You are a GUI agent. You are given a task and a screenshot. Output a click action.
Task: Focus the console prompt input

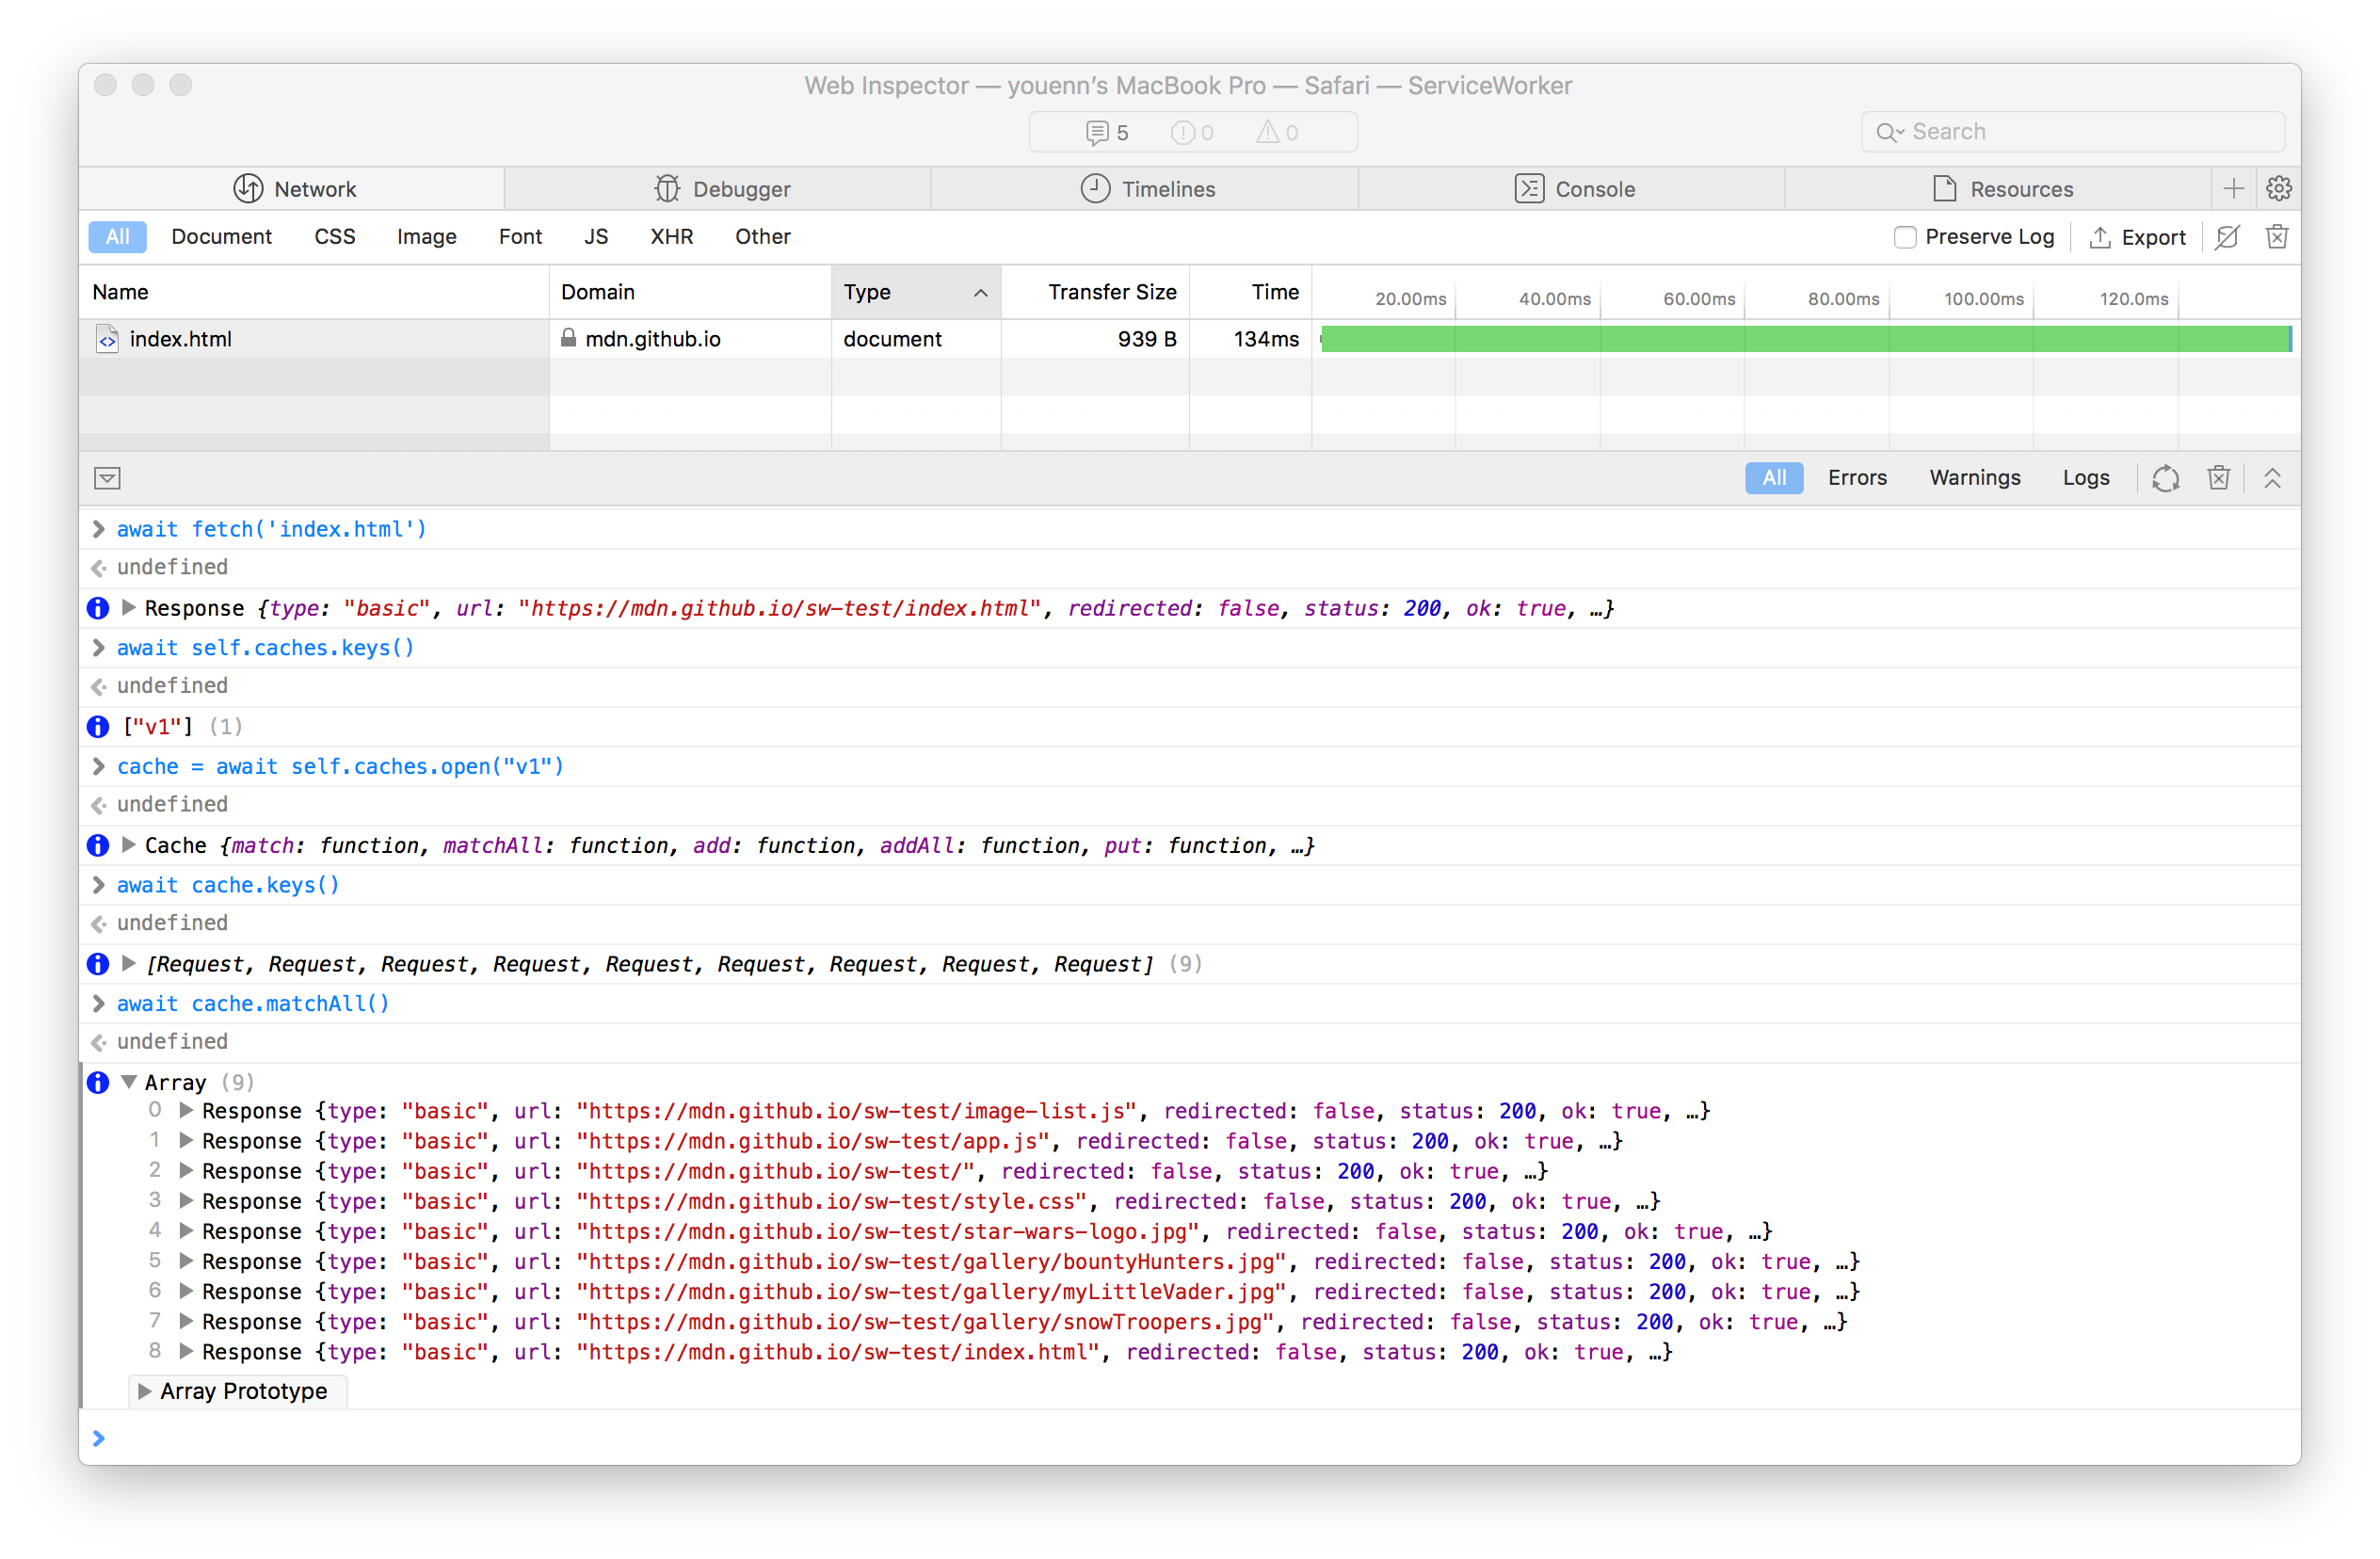coord(1190,1438)
